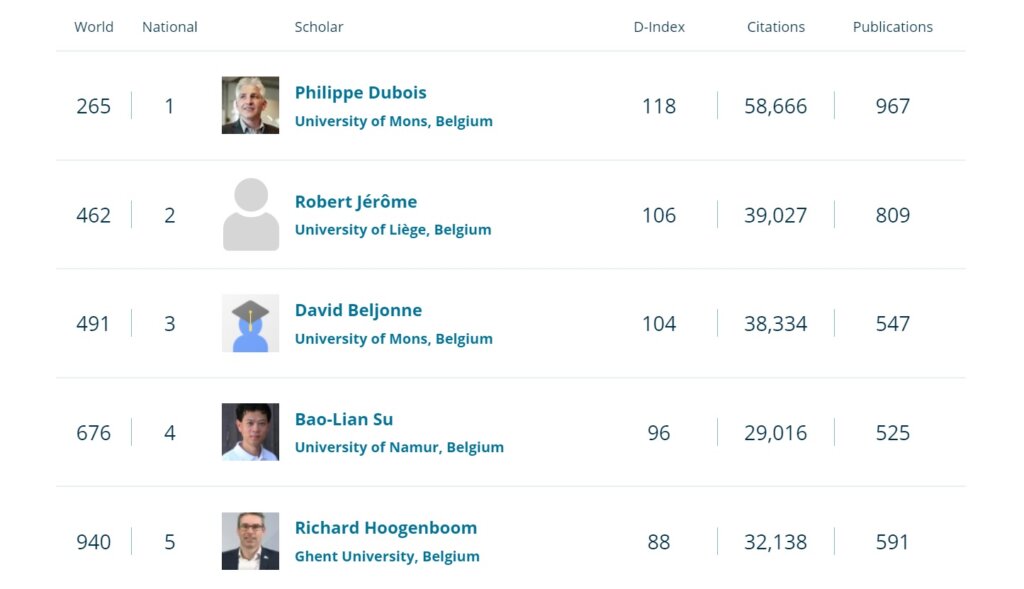Viewport: 1024px width, 589px height.
Task: Click the Scholar column header
Action: pyautogui.click(x=319, y=27)
